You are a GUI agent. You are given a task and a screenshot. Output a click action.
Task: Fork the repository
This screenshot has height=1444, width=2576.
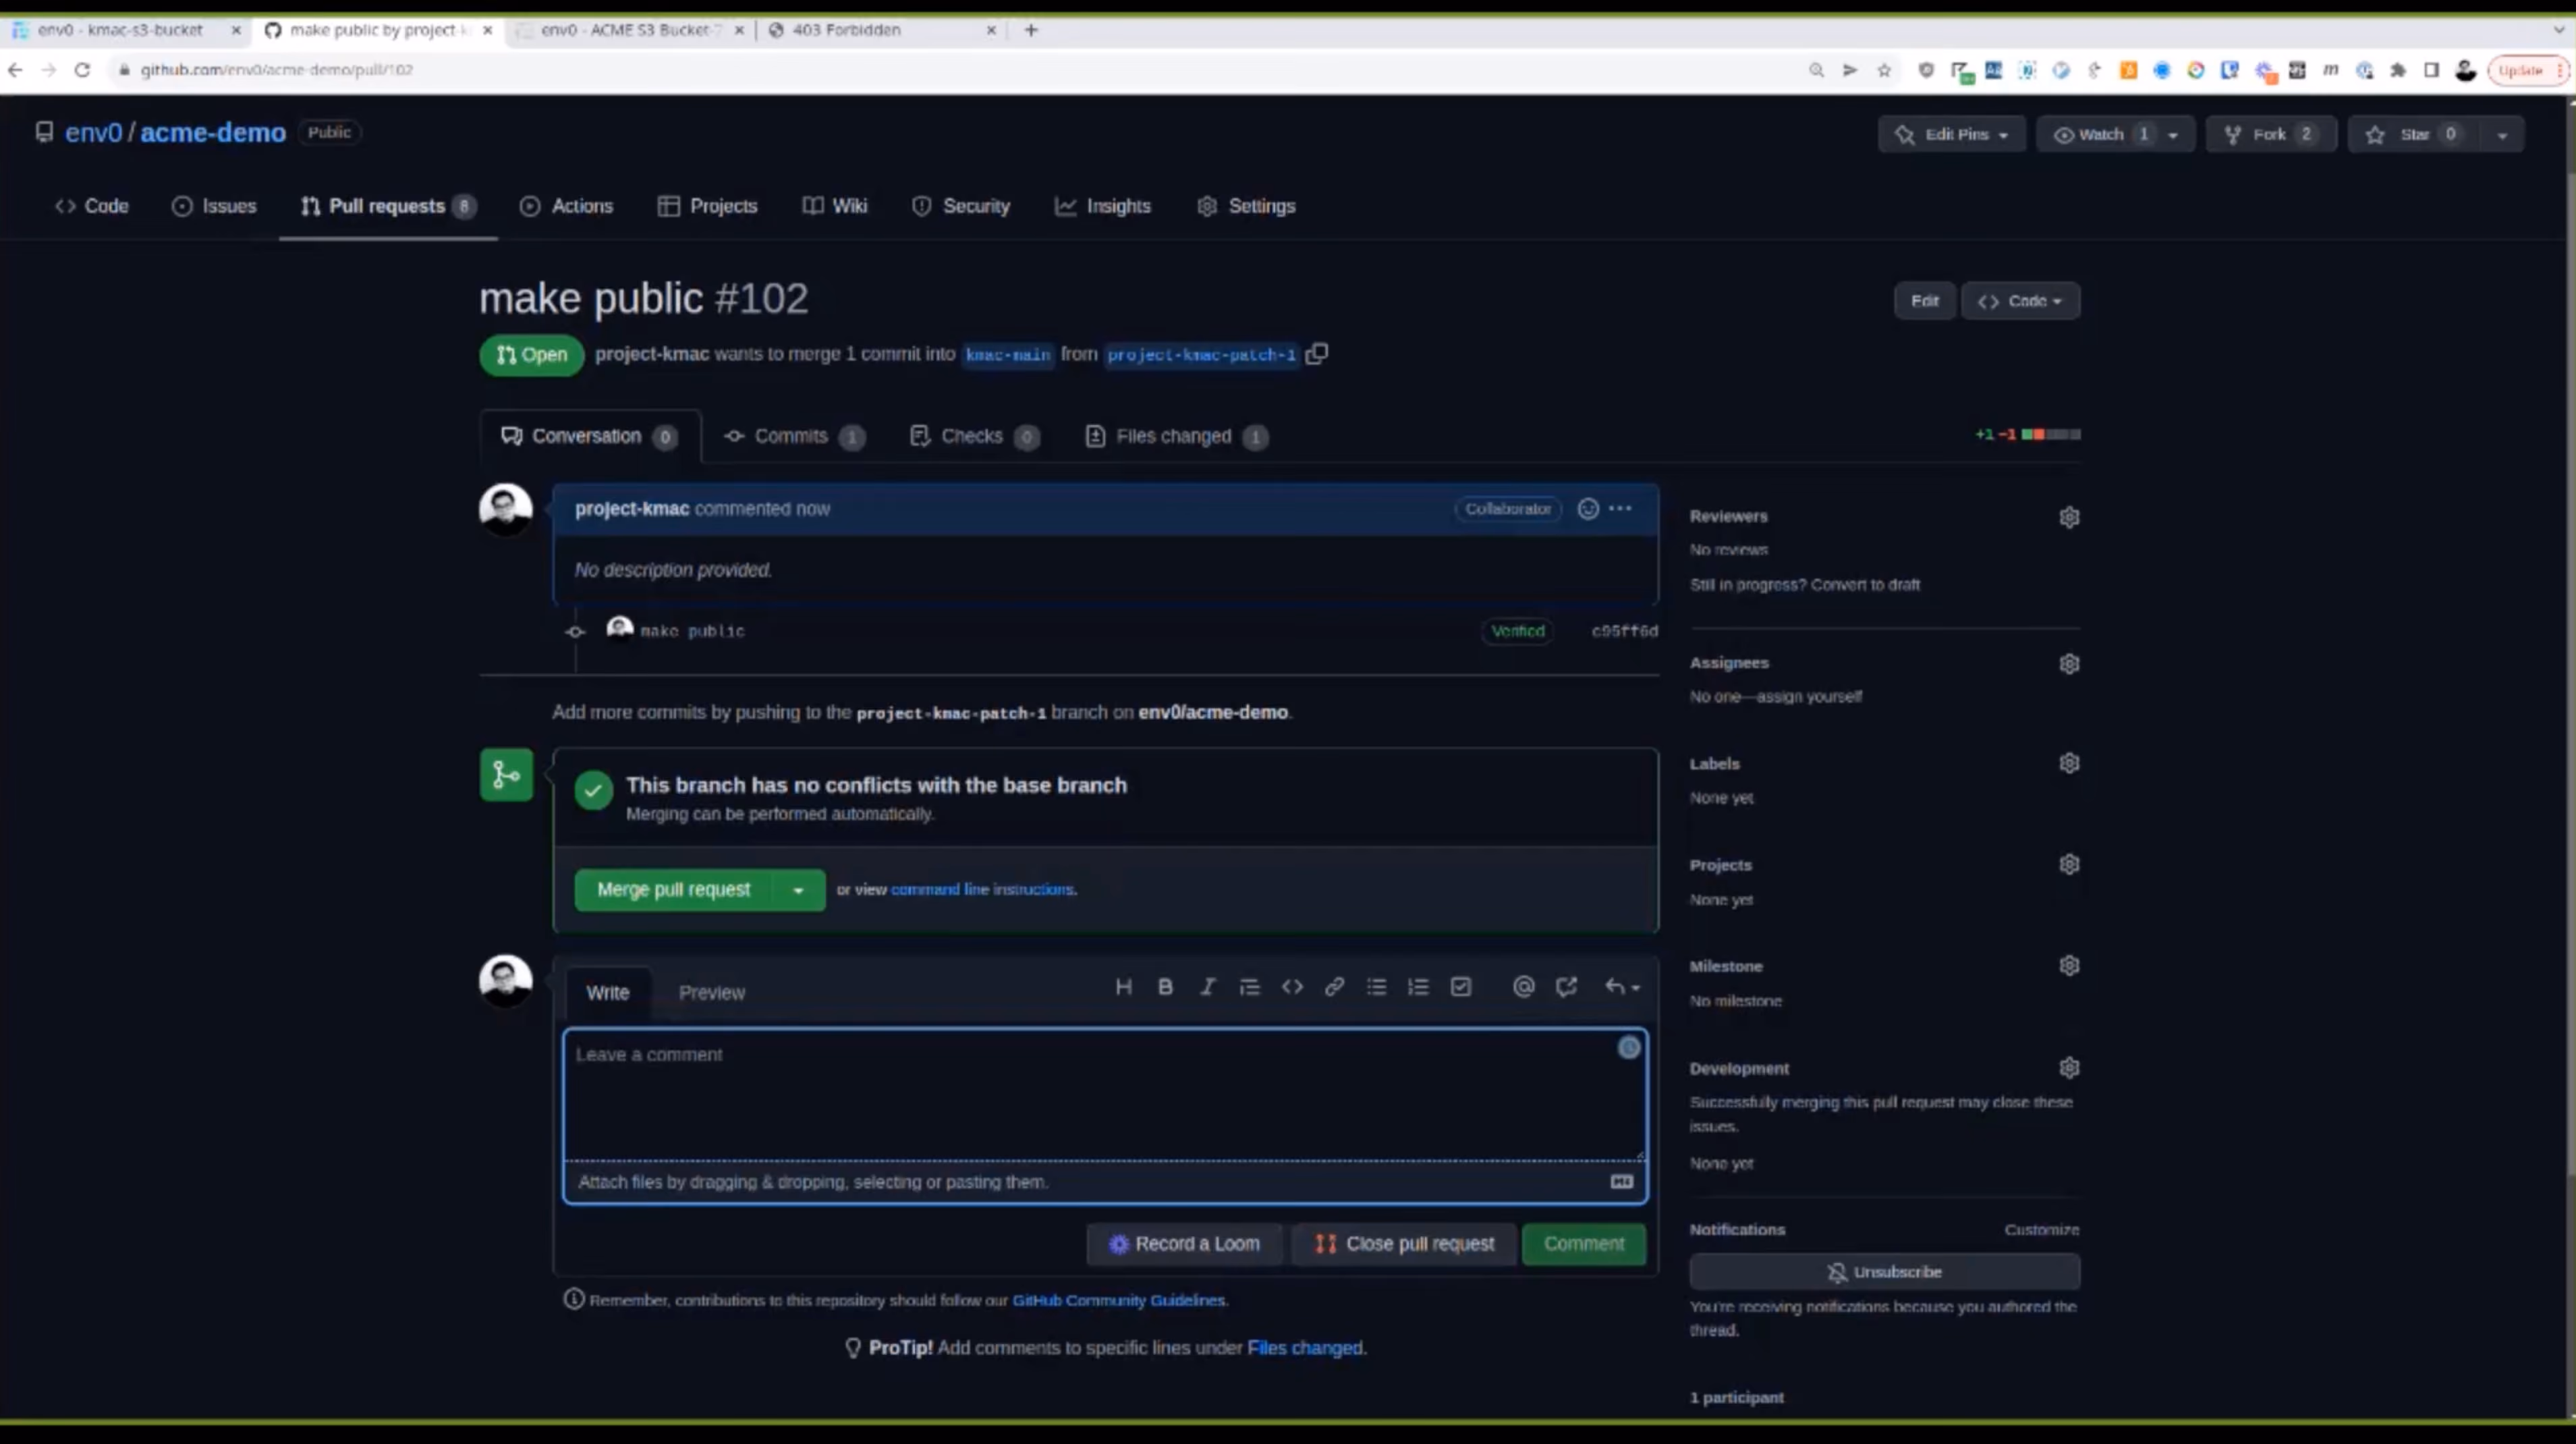(x=2271, y=134)
